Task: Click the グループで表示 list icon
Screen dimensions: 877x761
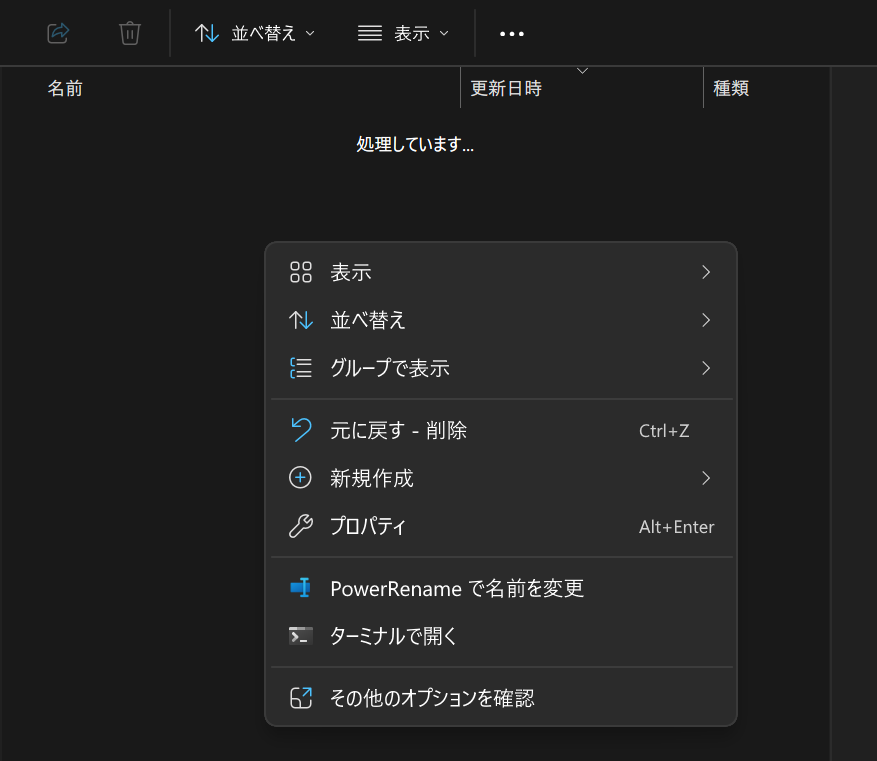Action: 300,369
